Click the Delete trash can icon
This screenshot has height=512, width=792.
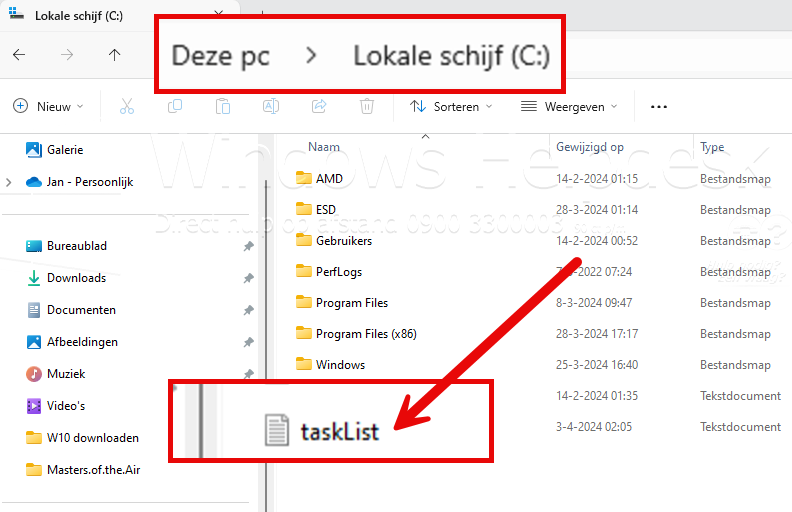point(367,107)
